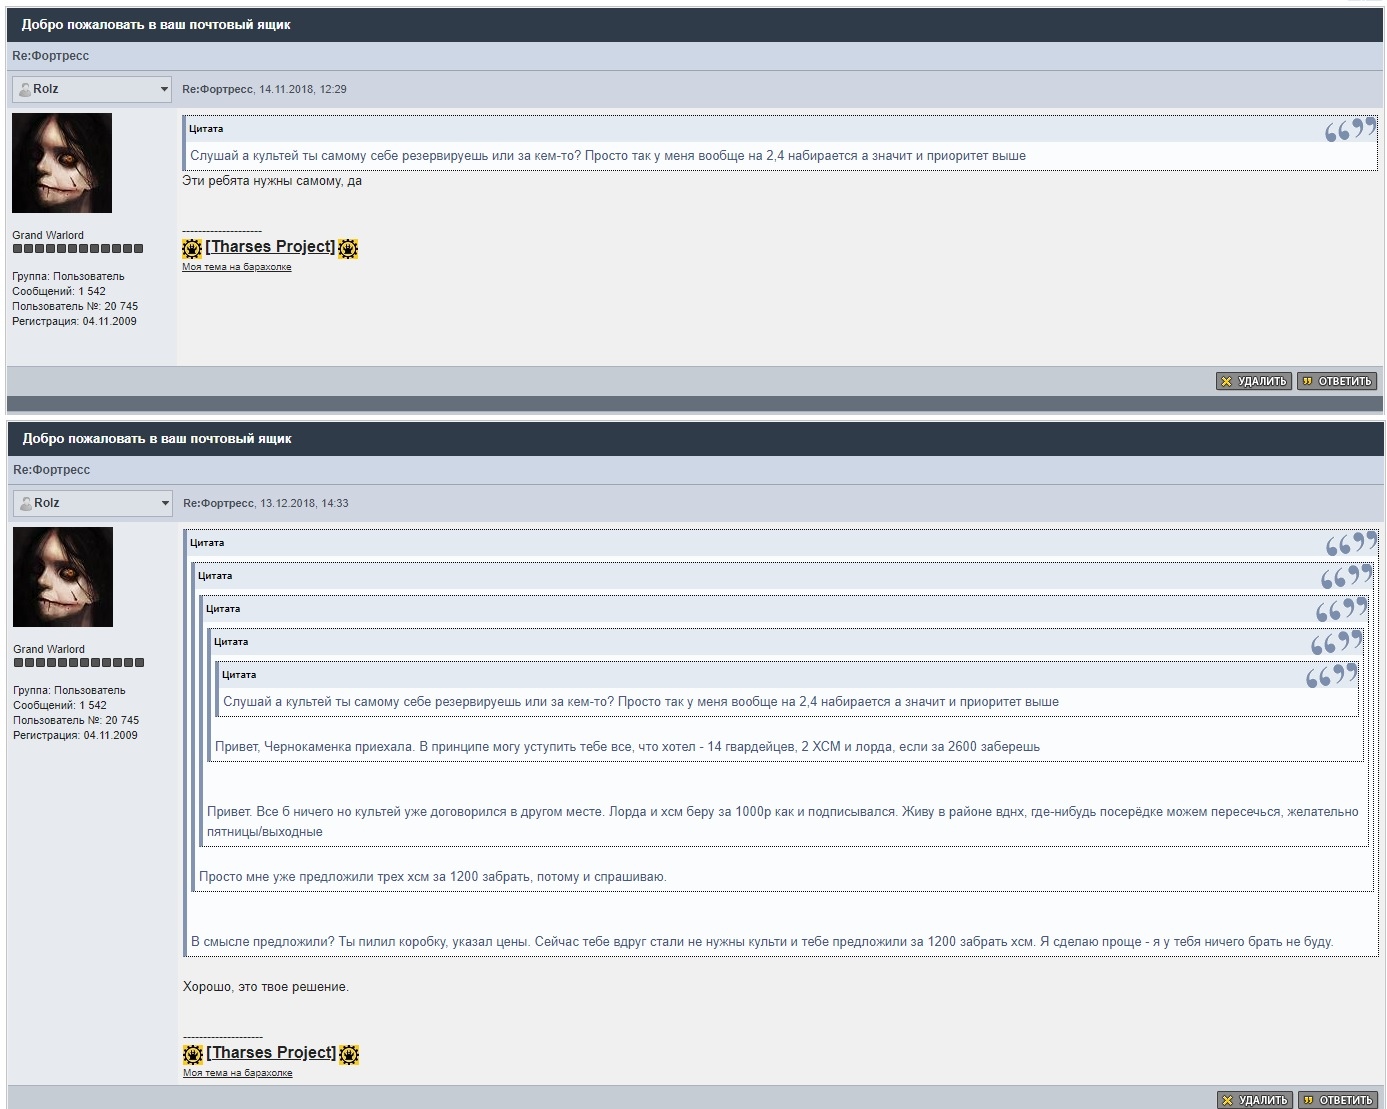Click the outermost quote mark icon in second message

pyautogui.click(x=1350, y=545)
